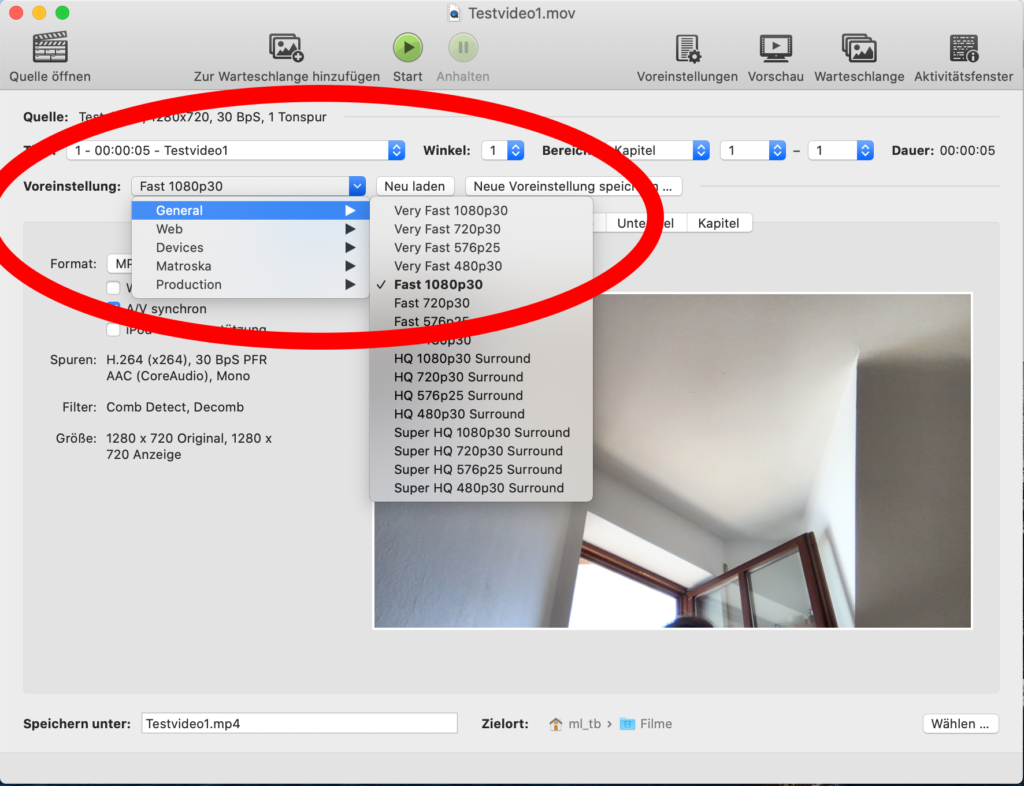
Task: Click the Speichern unter filename field
Action: [299, 724]
